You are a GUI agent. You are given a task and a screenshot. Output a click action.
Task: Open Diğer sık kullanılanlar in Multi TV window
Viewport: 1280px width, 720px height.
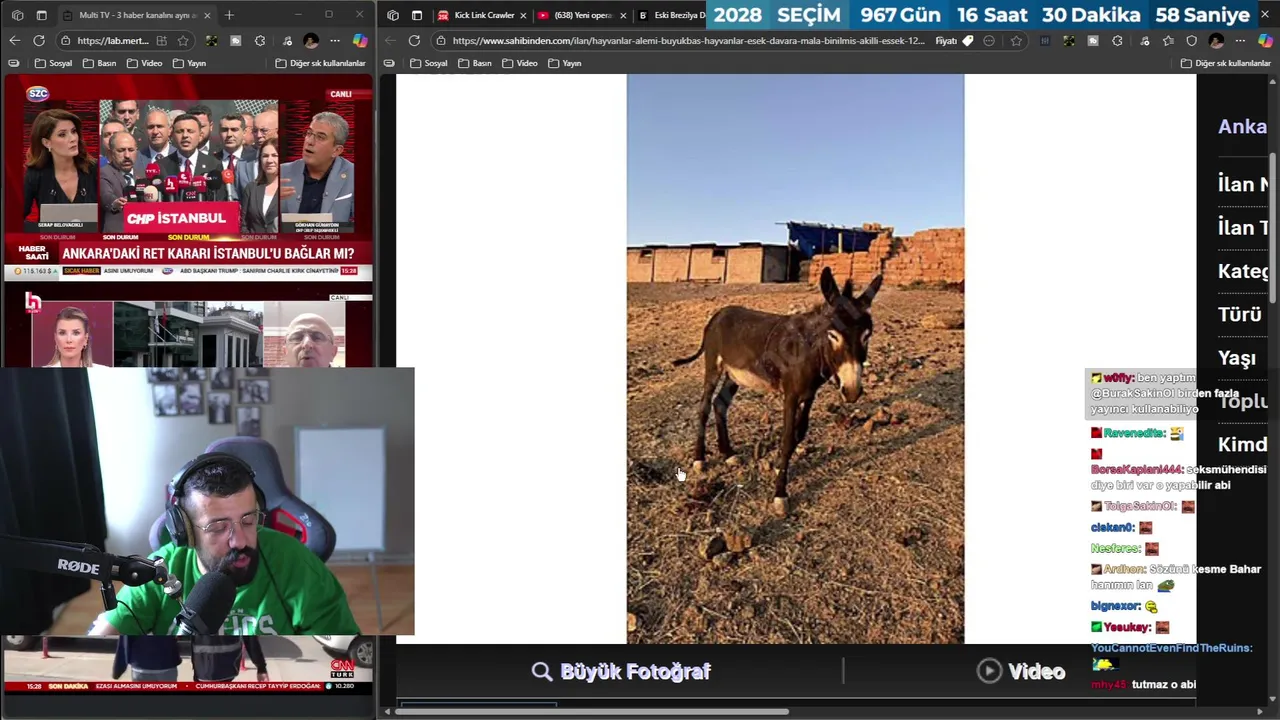pos(320,63)
